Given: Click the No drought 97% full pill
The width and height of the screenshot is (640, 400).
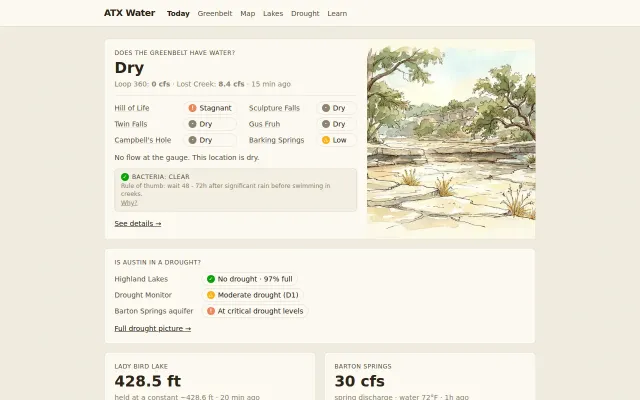Looking at the screenshot, I should coord(250,279).
